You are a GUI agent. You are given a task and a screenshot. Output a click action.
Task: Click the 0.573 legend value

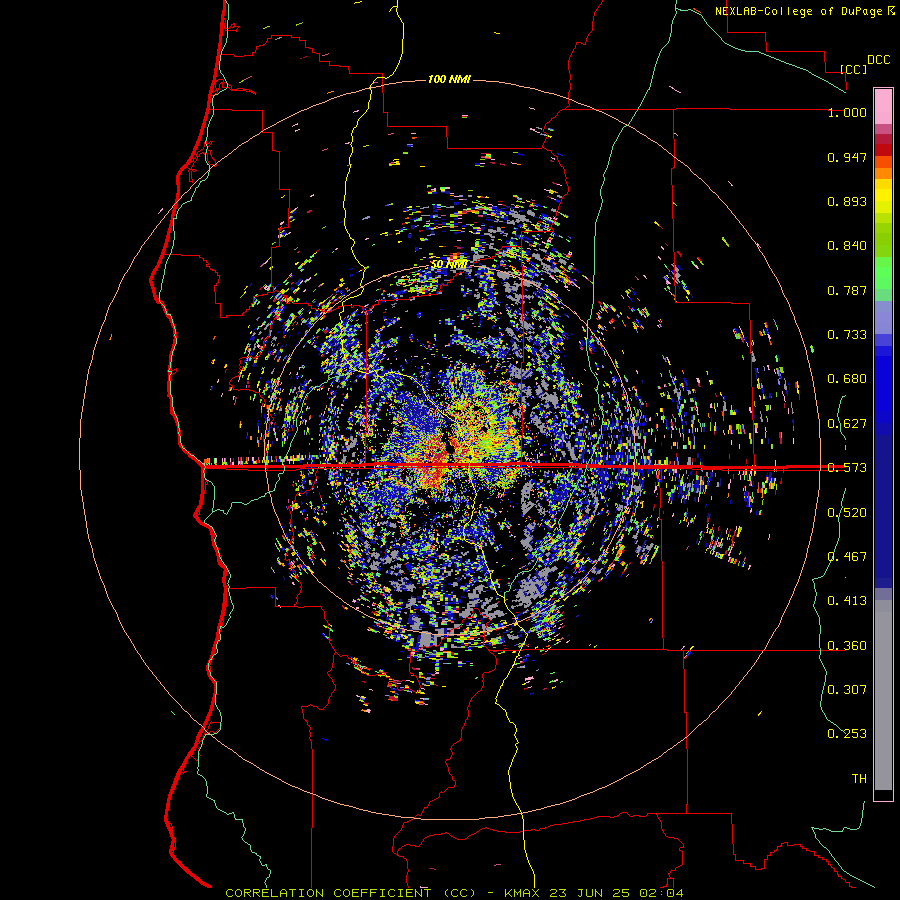(847, 468)
